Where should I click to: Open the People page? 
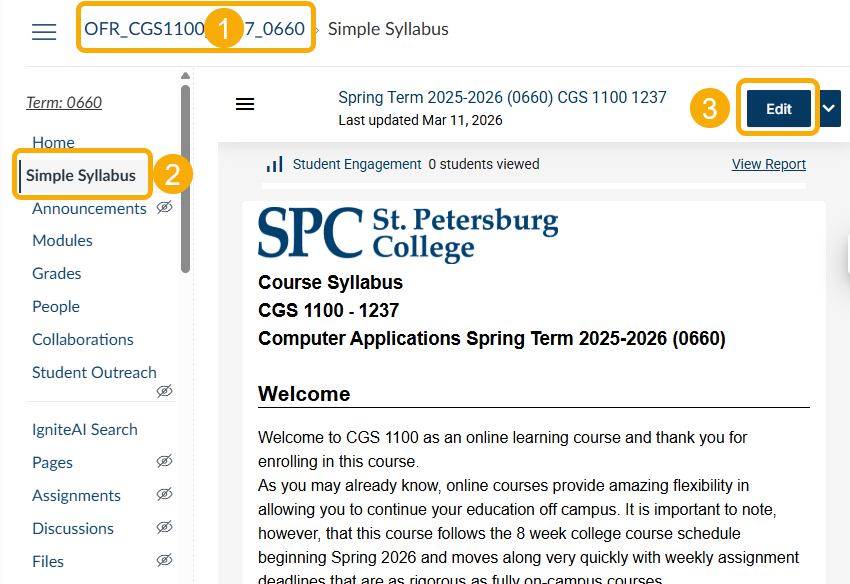[55, 306]
